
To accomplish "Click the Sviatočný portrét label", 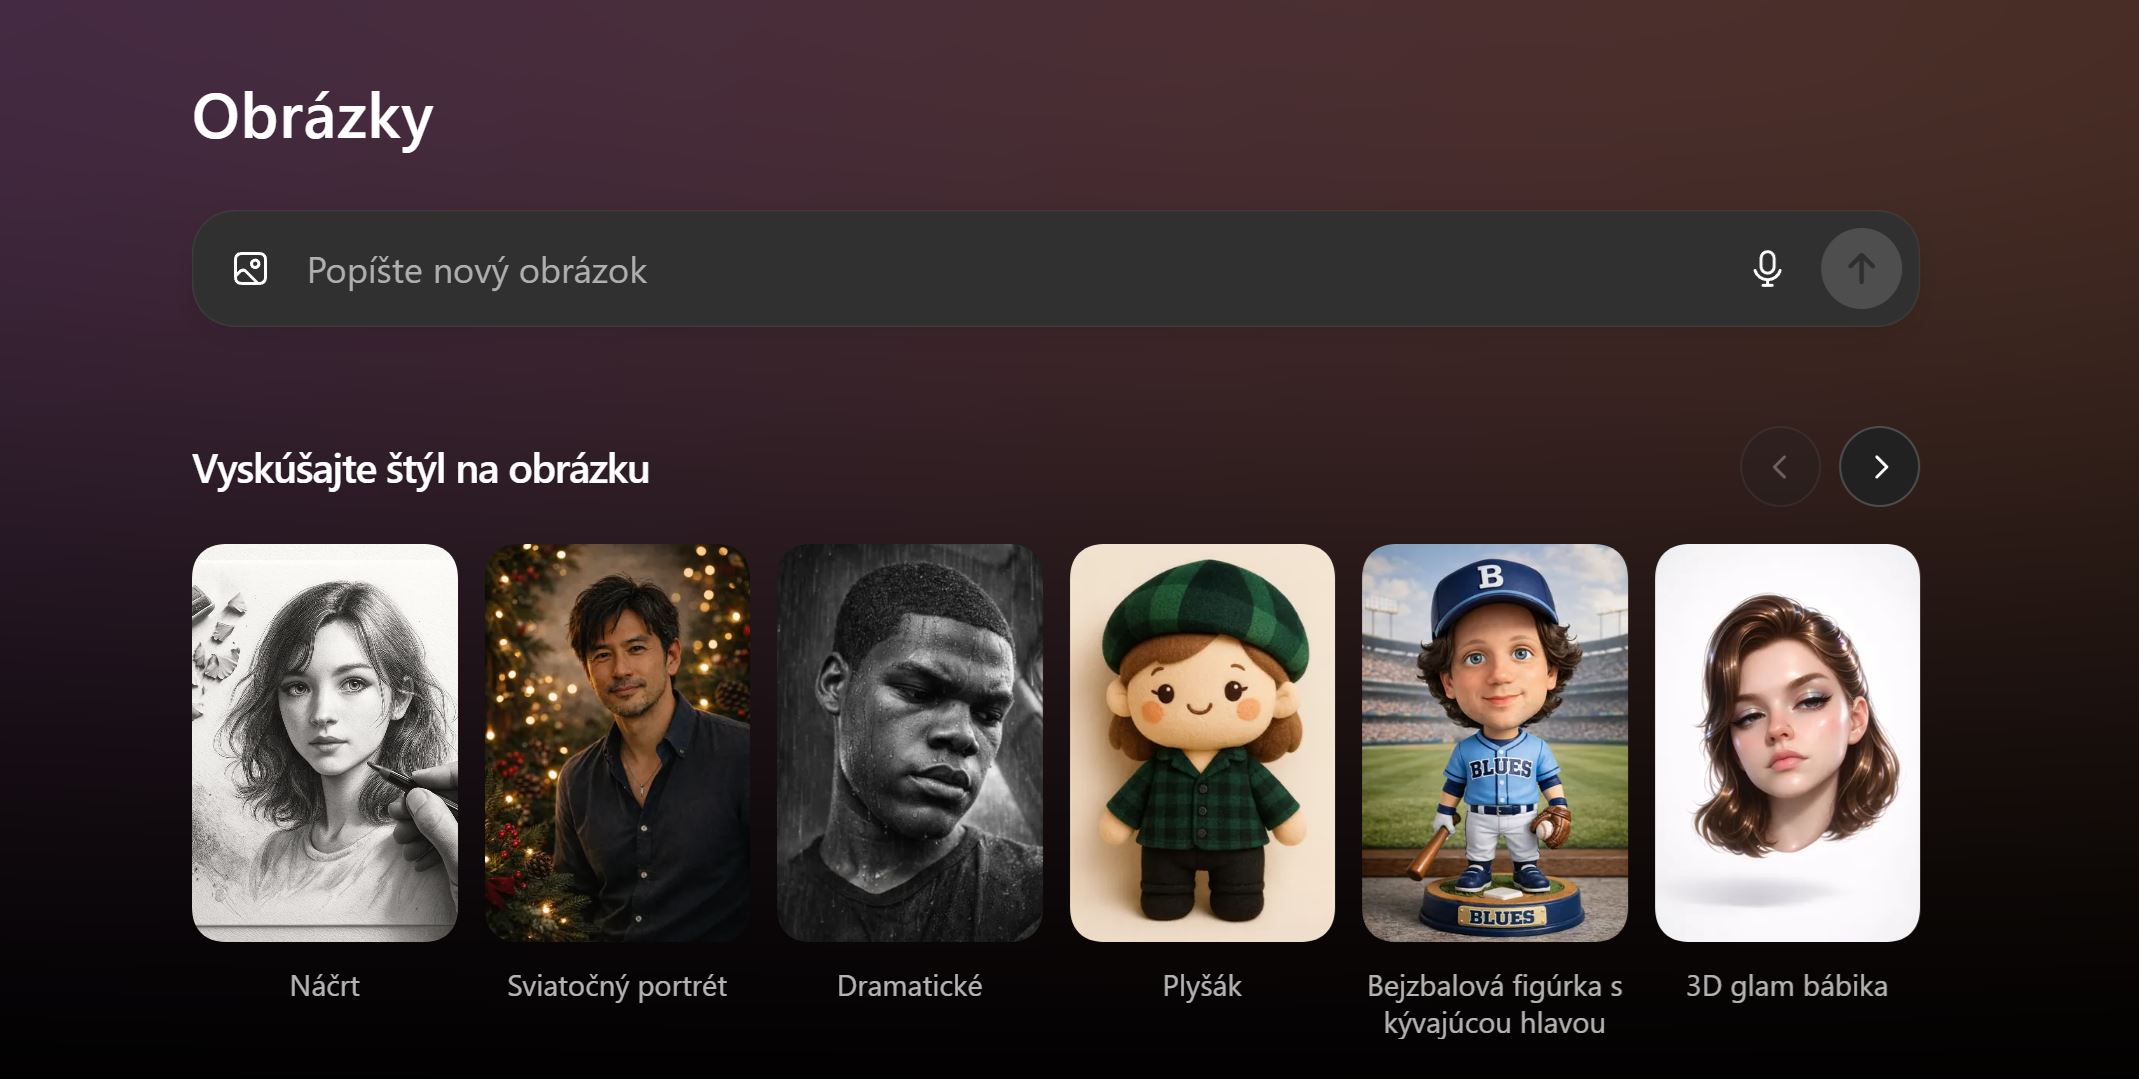I will pos(617,986).
